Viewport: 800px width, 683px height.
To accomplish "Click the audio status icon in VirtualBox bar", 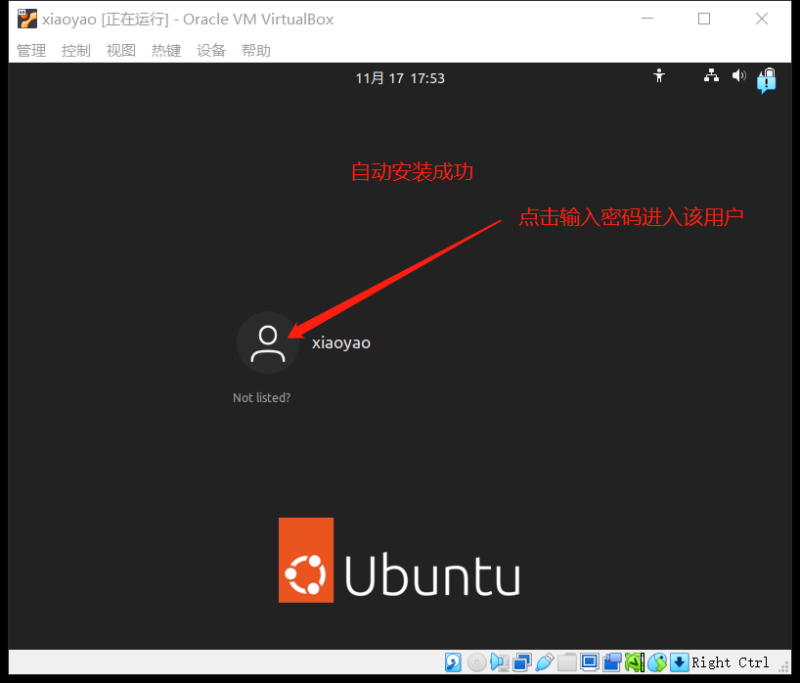I will [499, 662].
